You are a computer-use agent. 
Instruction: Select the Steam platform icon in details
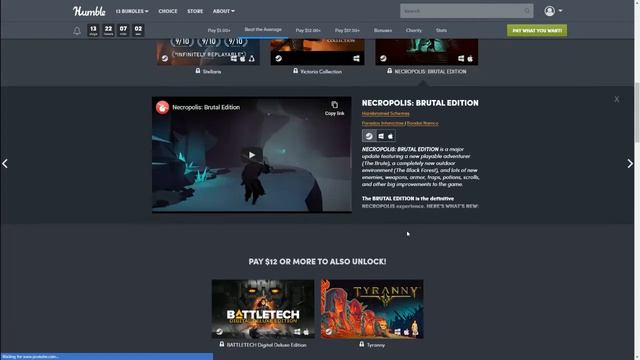click(369, 136)
